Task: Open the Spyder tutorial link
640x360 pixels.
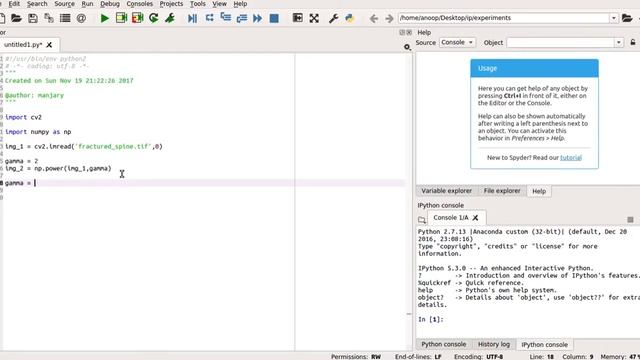Action: 571,158
